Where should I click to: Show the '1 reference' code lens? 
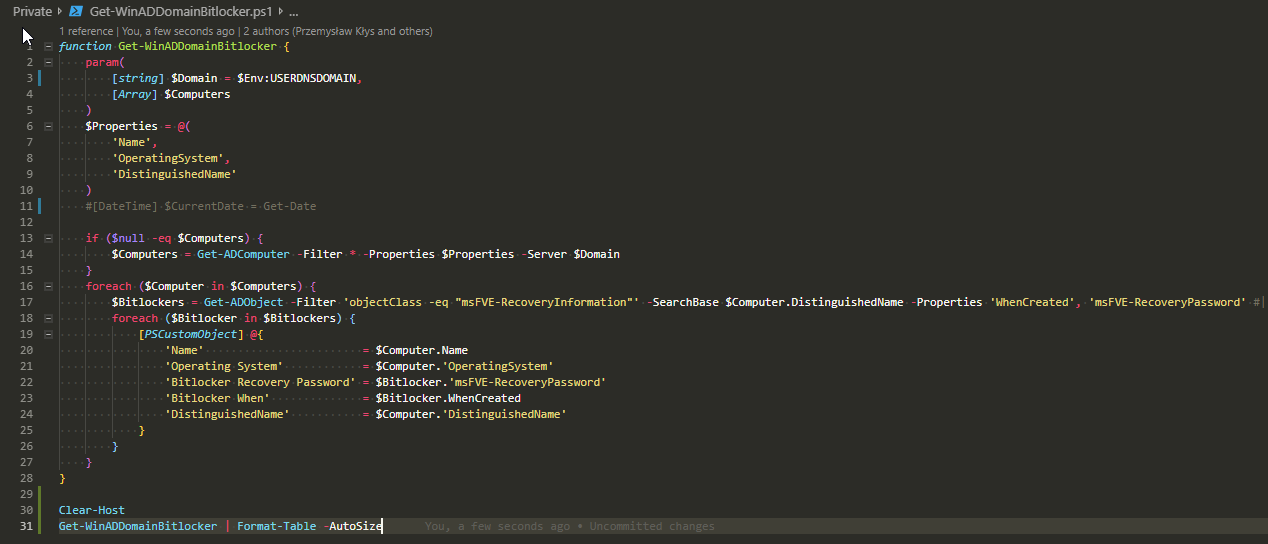(87, 32)
